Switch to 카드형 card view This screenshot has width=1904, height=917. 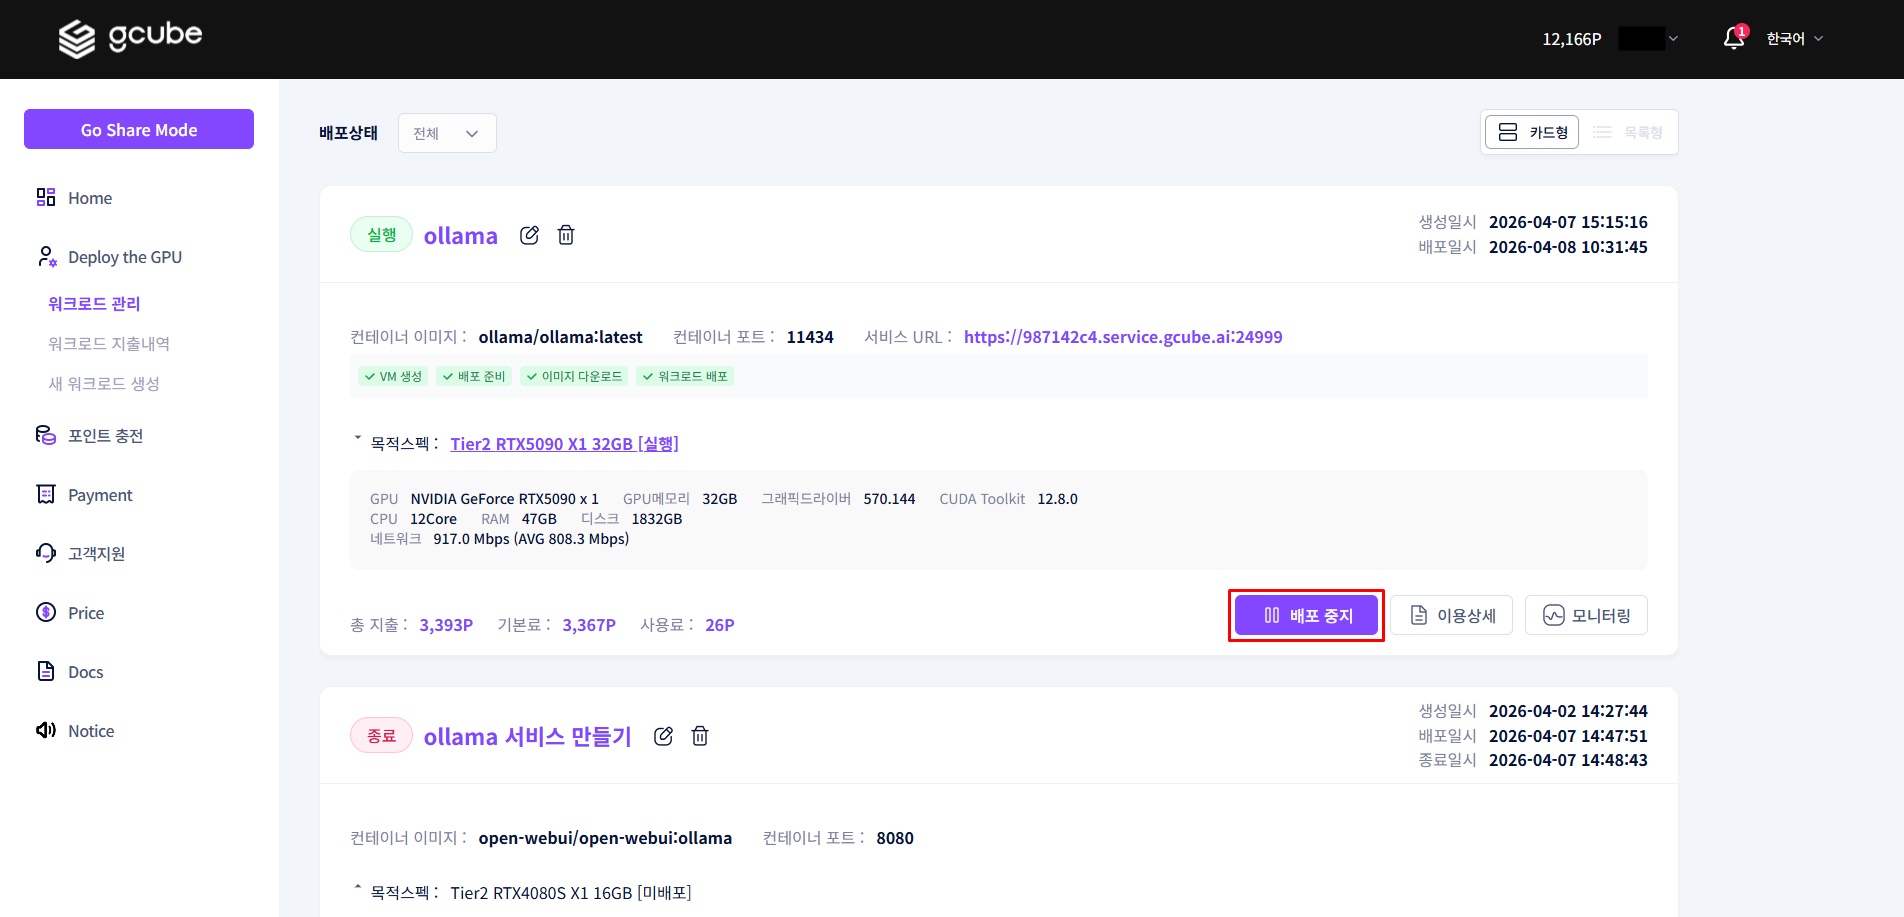pyautogui.click(x=1532, y=132)
